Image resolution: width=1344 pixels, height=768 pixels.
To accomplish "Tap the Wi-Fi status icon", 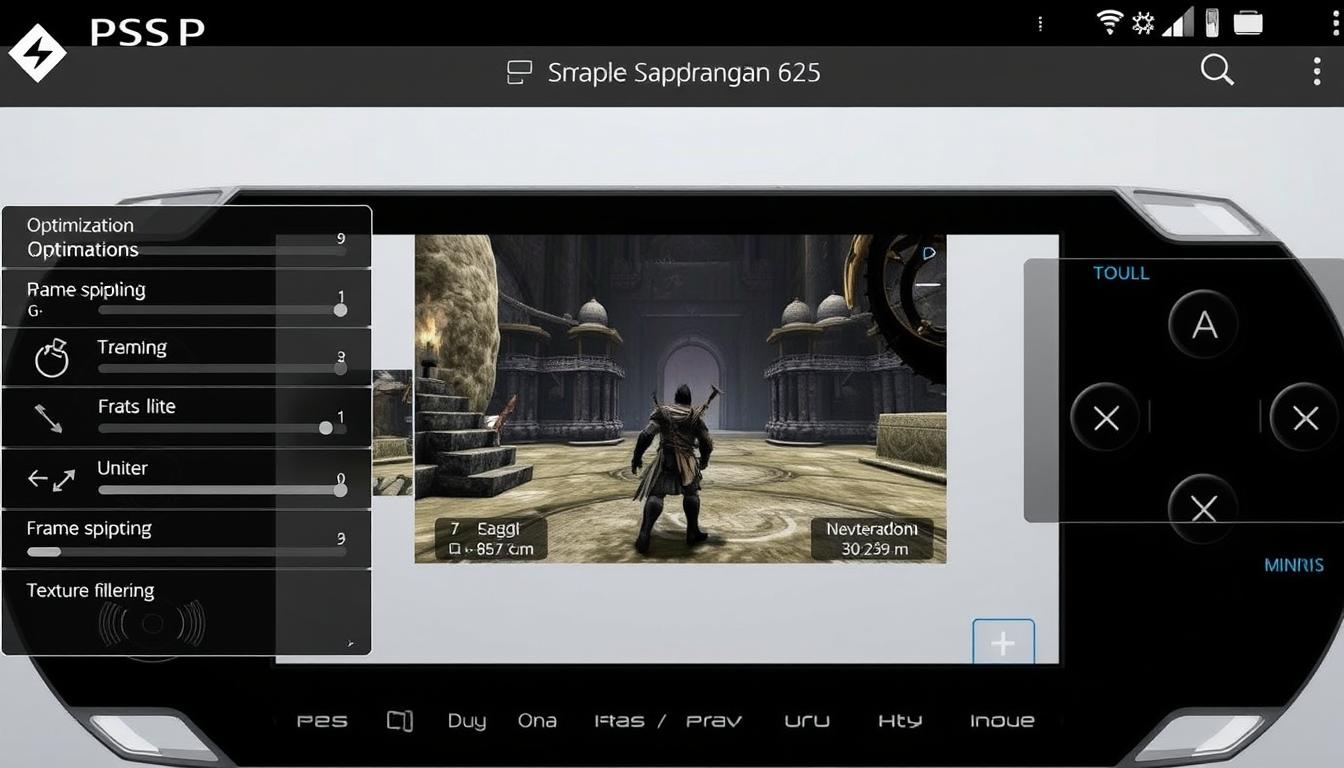I will [1110, 22].
